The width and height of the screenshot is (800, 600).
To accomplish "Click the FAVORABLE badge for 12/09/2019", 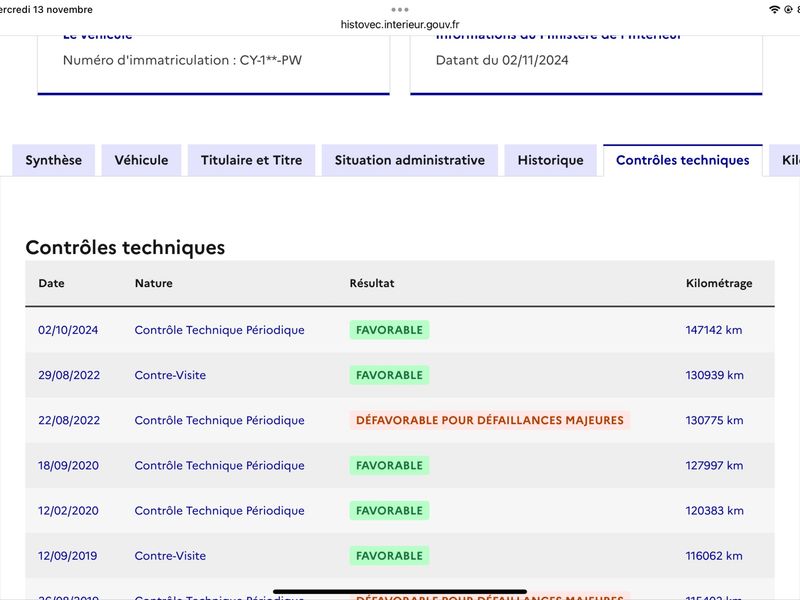I will coord(389,556).
